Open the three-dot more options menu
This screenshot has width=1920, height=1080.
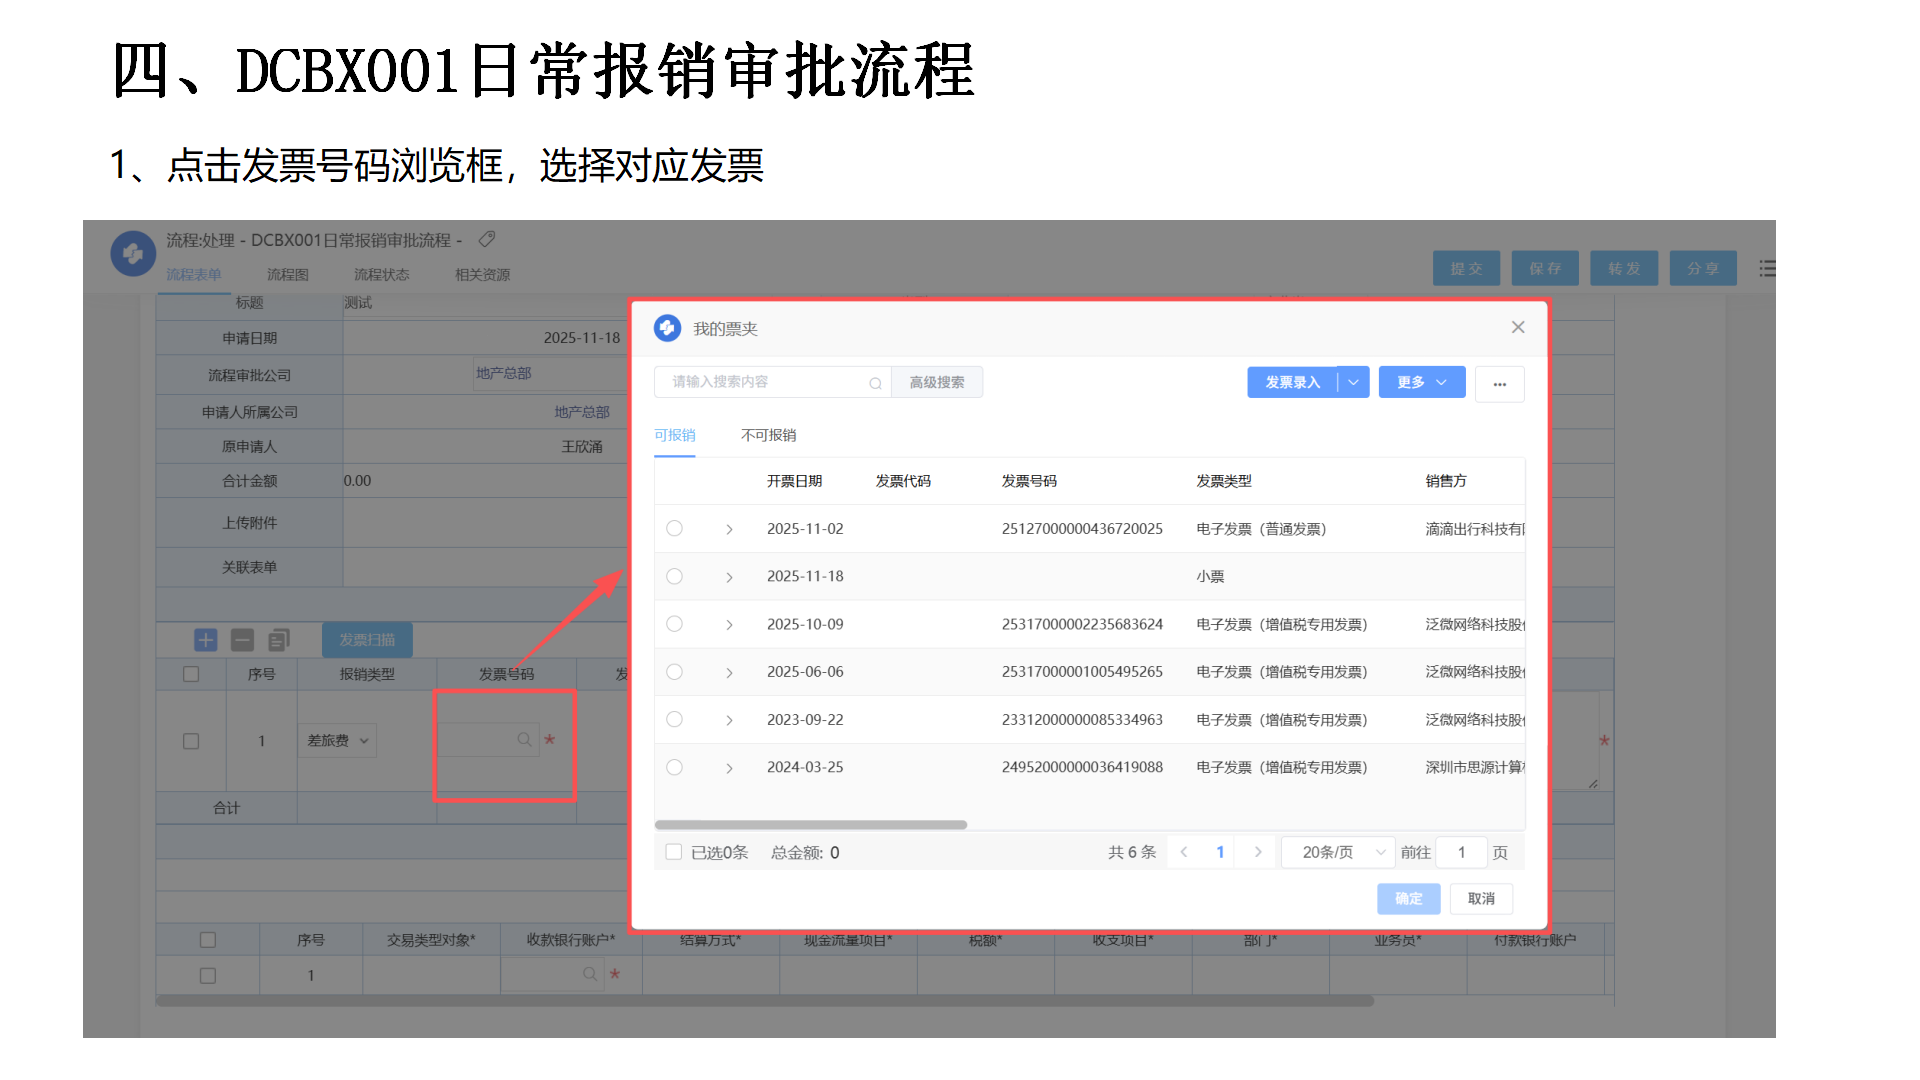click(x=1499, y=383)
